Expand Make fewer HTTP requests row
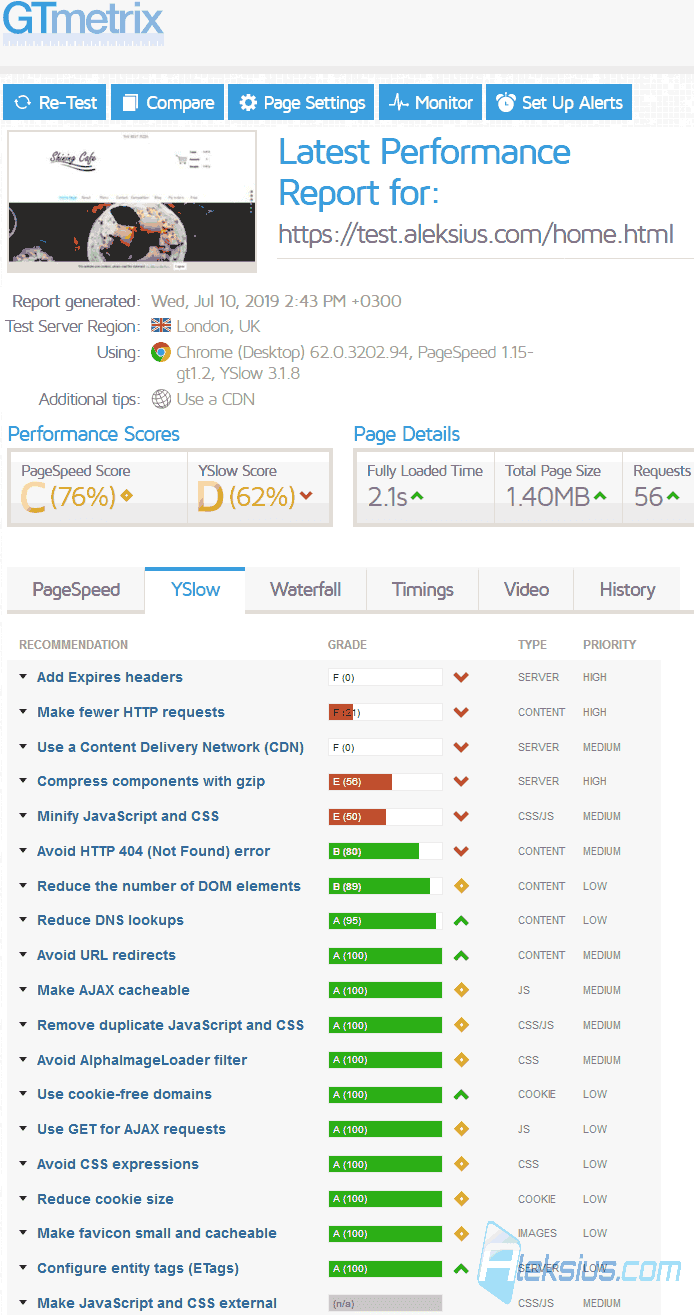694x1315 pixels. pyautogui.click(x=130, y=712)
